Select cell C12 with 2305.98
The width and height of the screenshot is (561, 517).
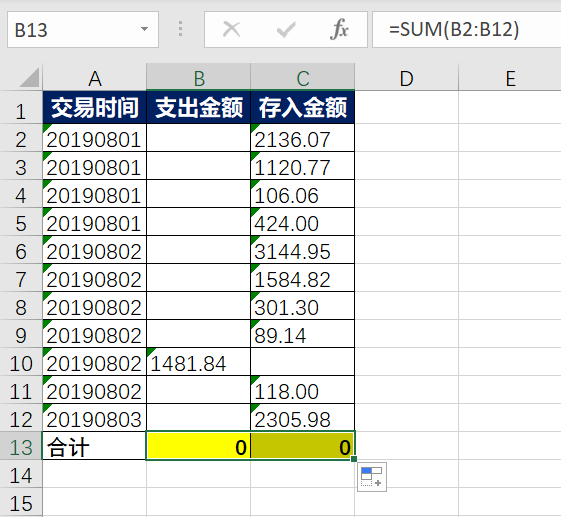(x=303, y=418)
